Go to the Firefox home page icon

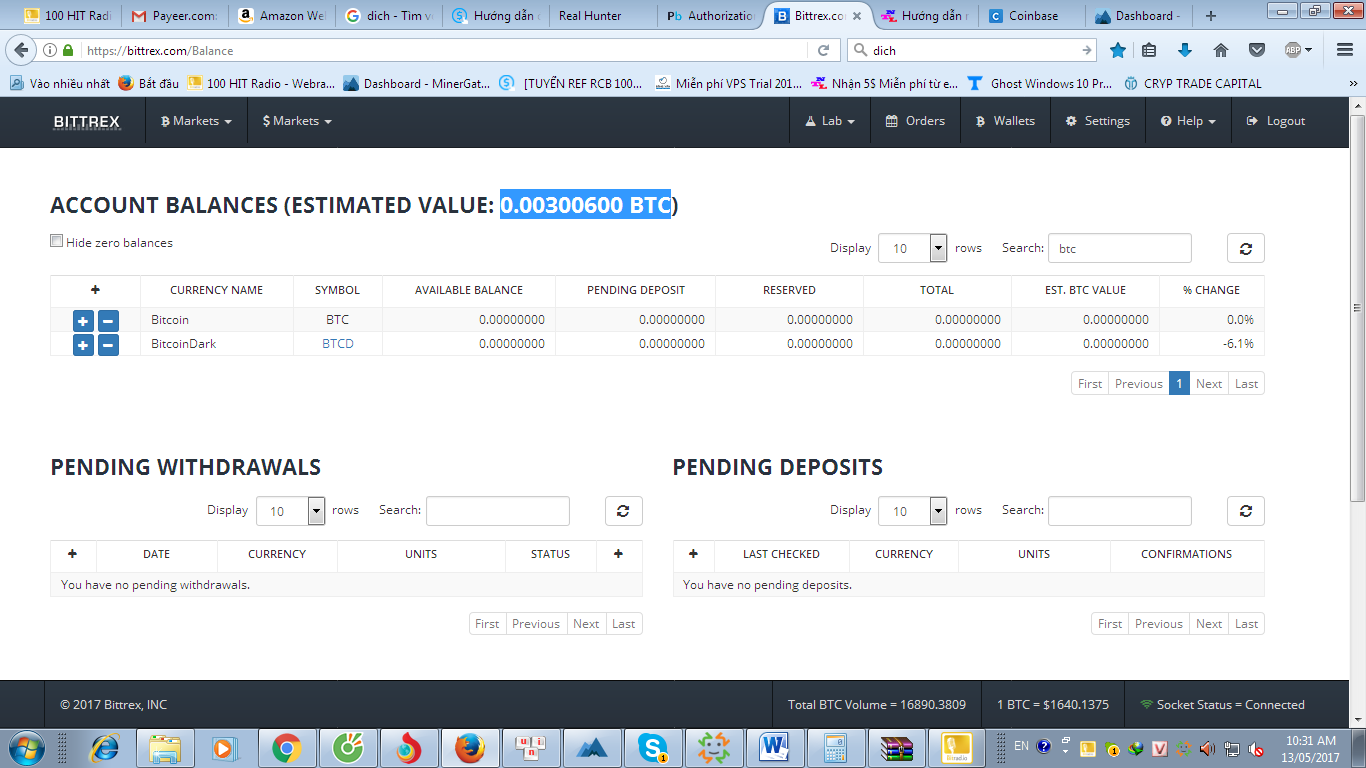tap(1221, 50)
